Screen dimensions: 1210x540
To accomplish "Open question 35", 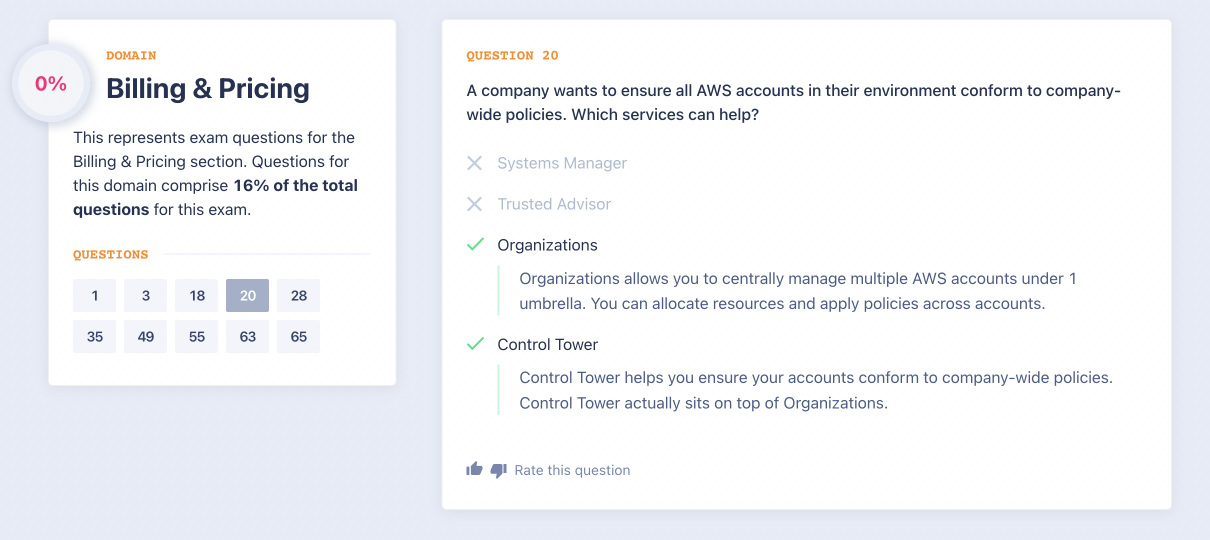I will (x=95, y=337).
